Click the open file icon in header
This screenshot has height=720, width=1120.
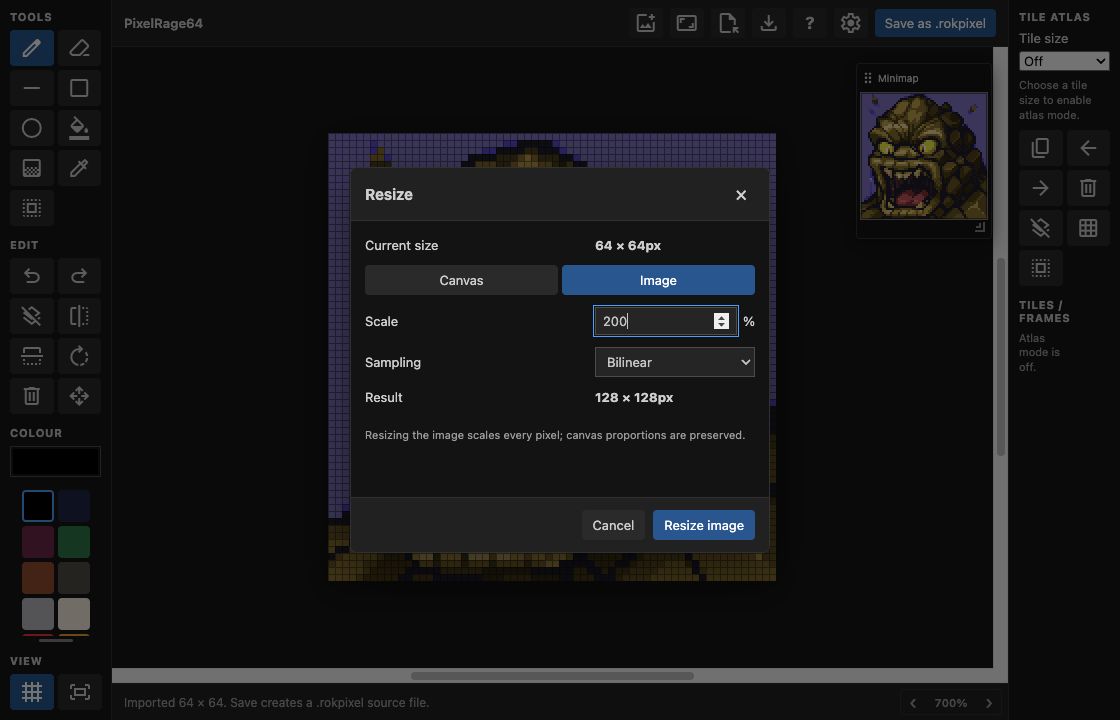[x=728, y=23]
